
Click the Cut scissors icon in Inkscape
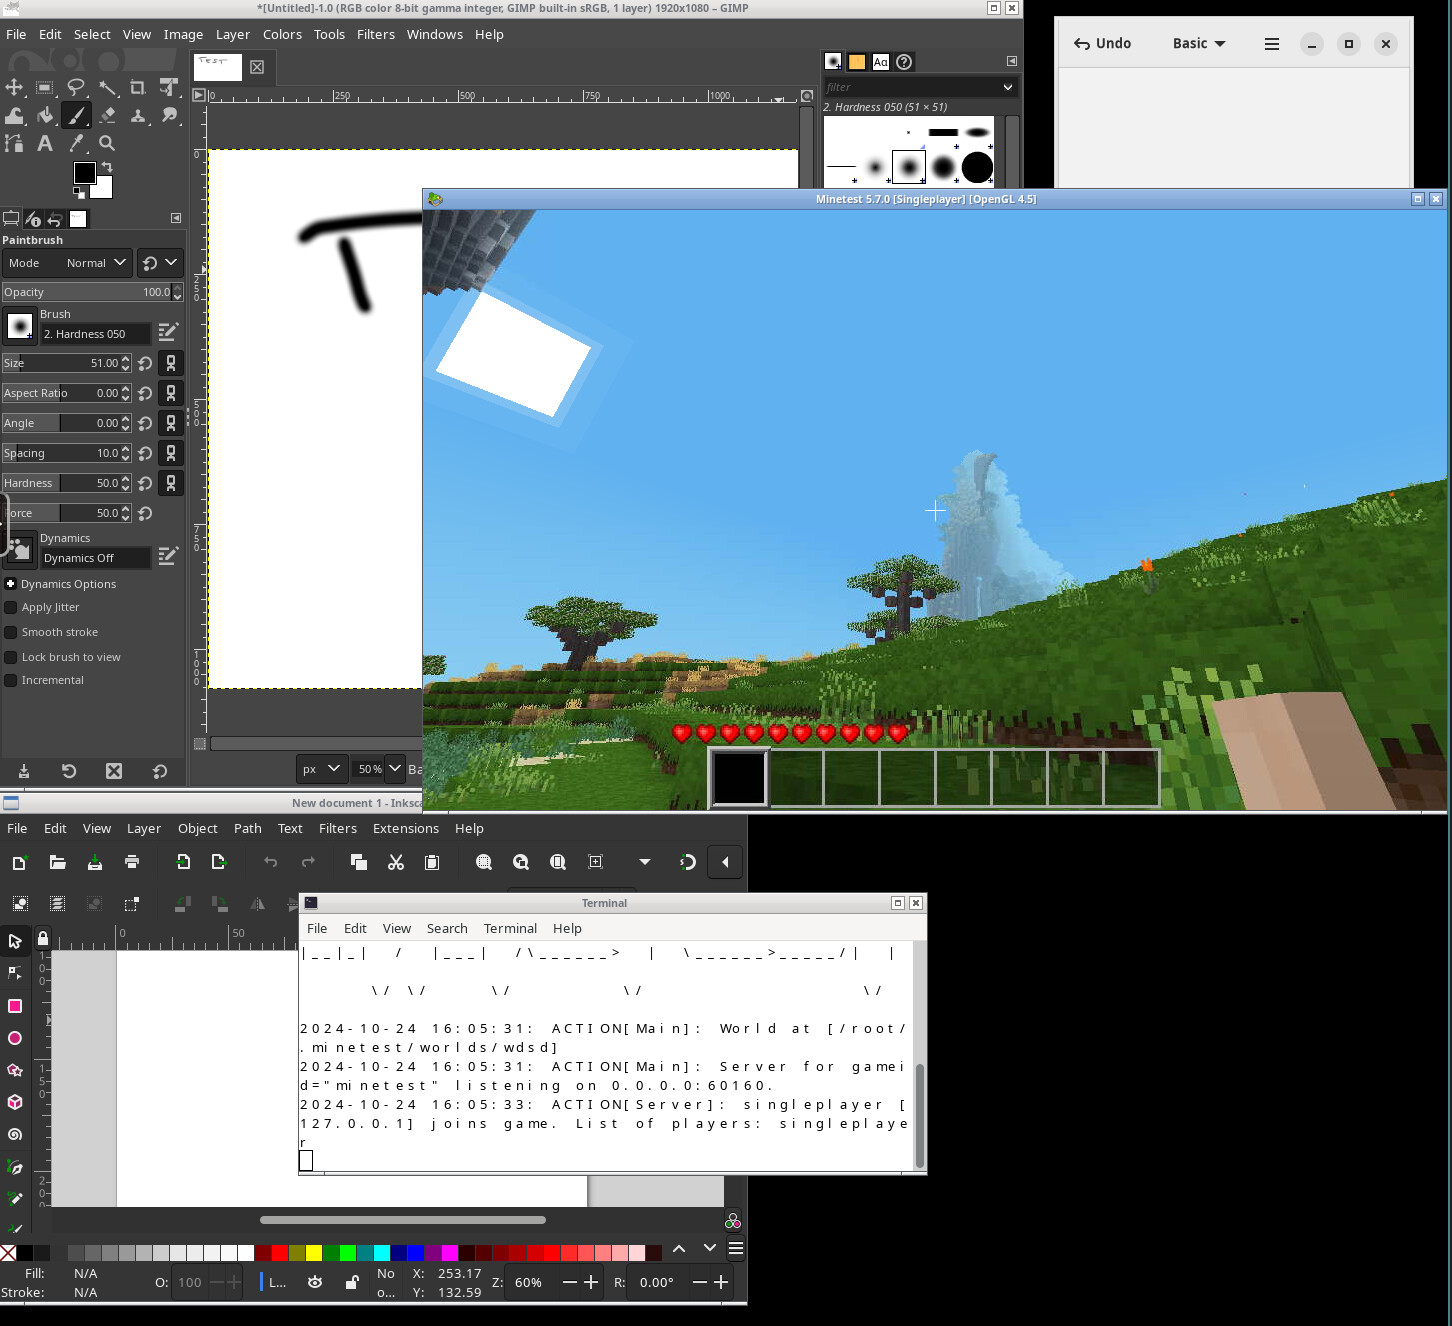pos(396,862)
